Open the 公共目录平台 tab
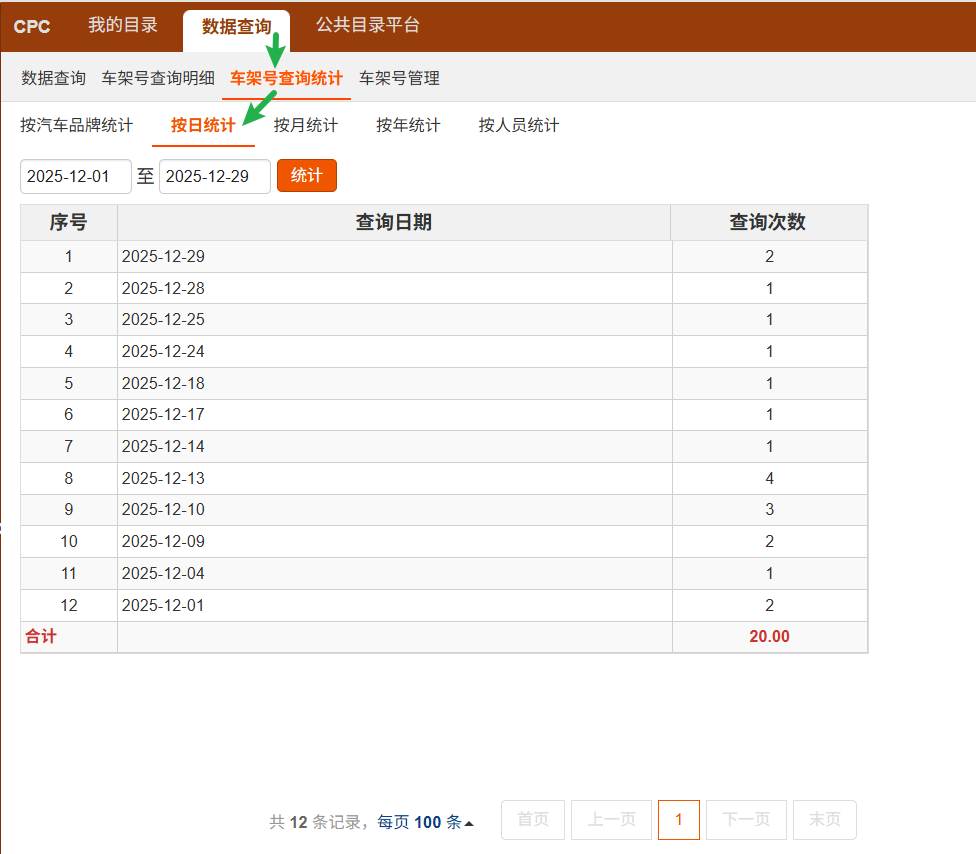This screenshot has height=854, width=976. click(368, 26)
